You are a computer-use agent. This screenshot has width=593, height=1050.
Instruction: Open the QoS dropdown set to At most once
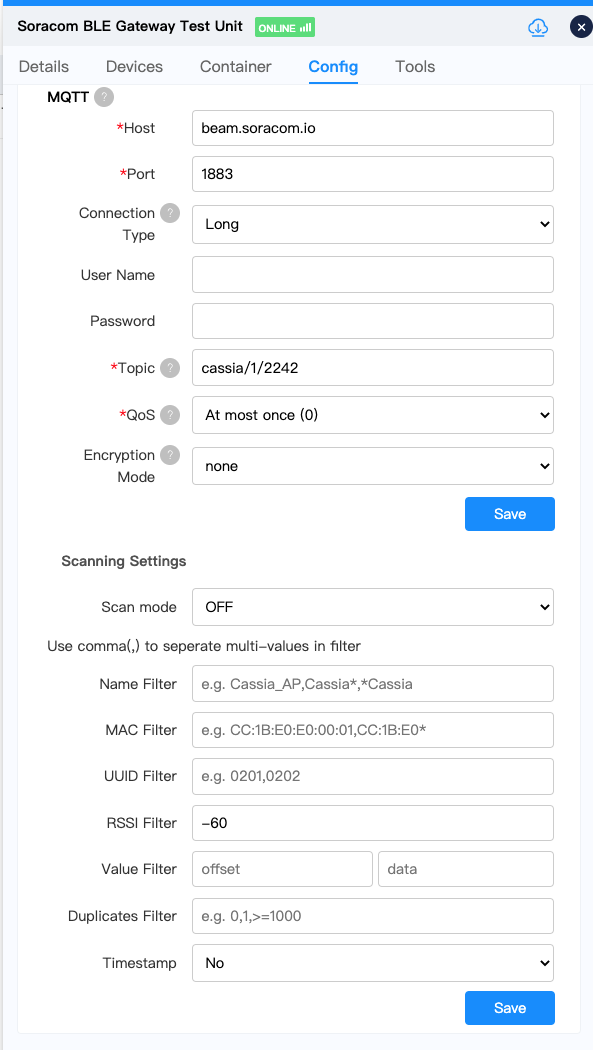[x=372, y=414]
